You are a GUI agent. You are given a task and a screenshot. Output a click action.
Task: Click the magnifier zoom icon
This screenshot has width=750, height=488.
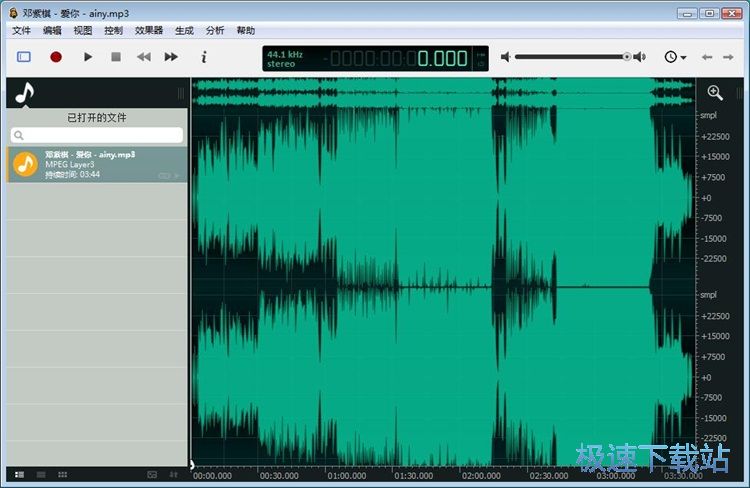715,93
